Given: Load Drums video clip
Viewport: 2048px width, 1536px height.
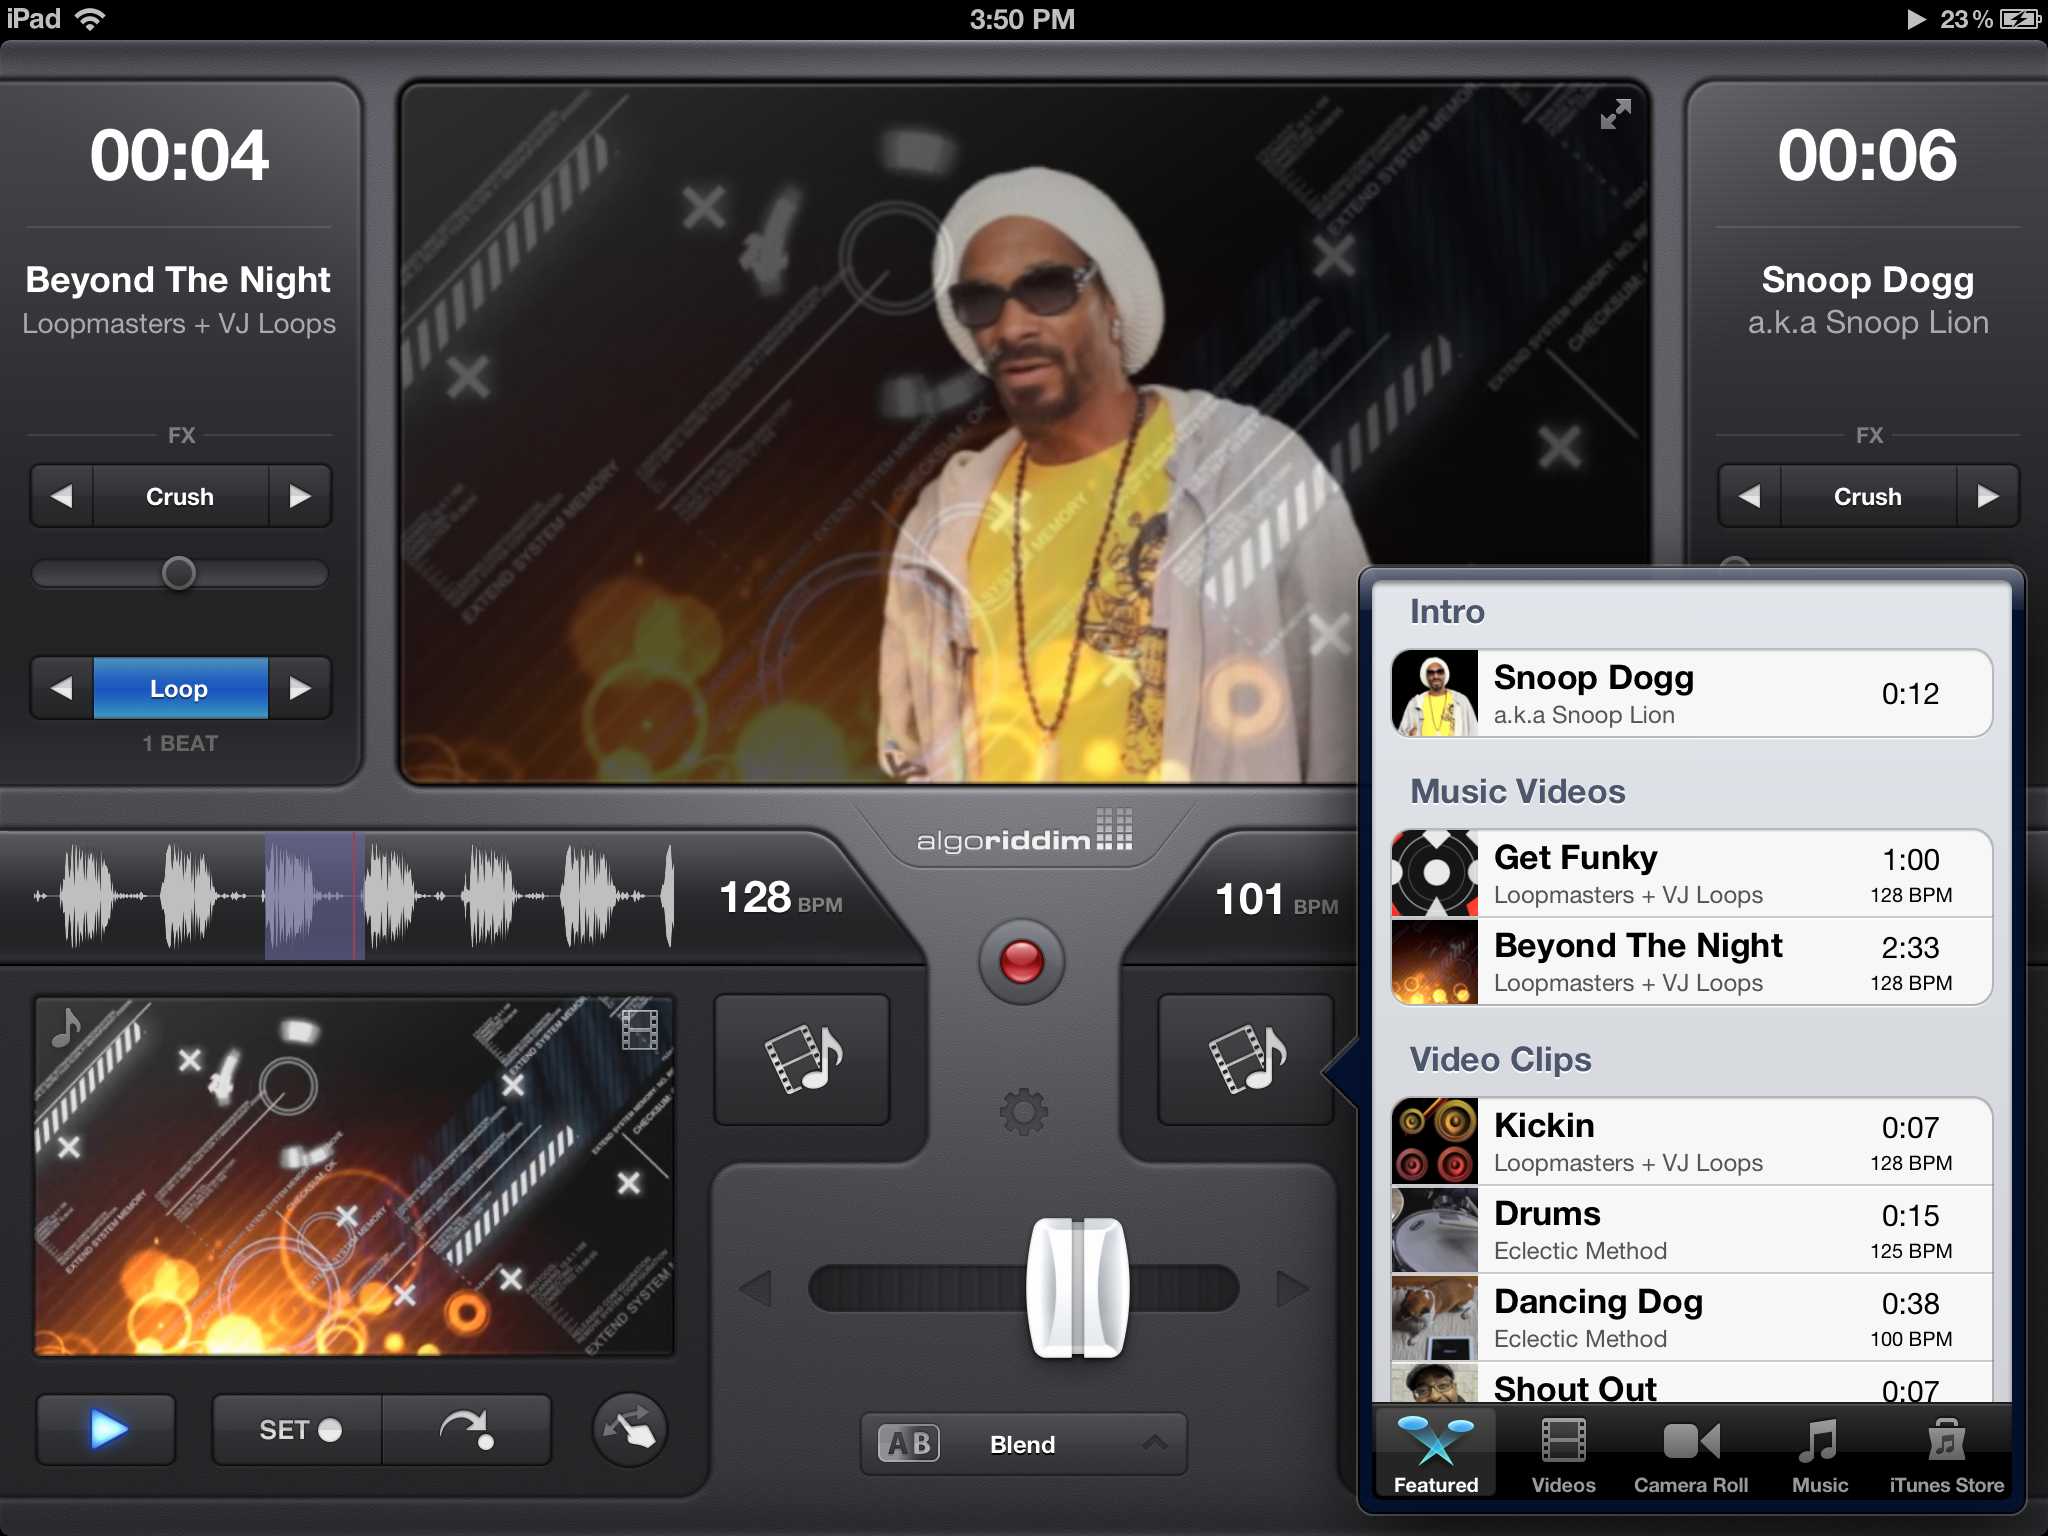Looking at the screenshot, I should point(1691,1229).
